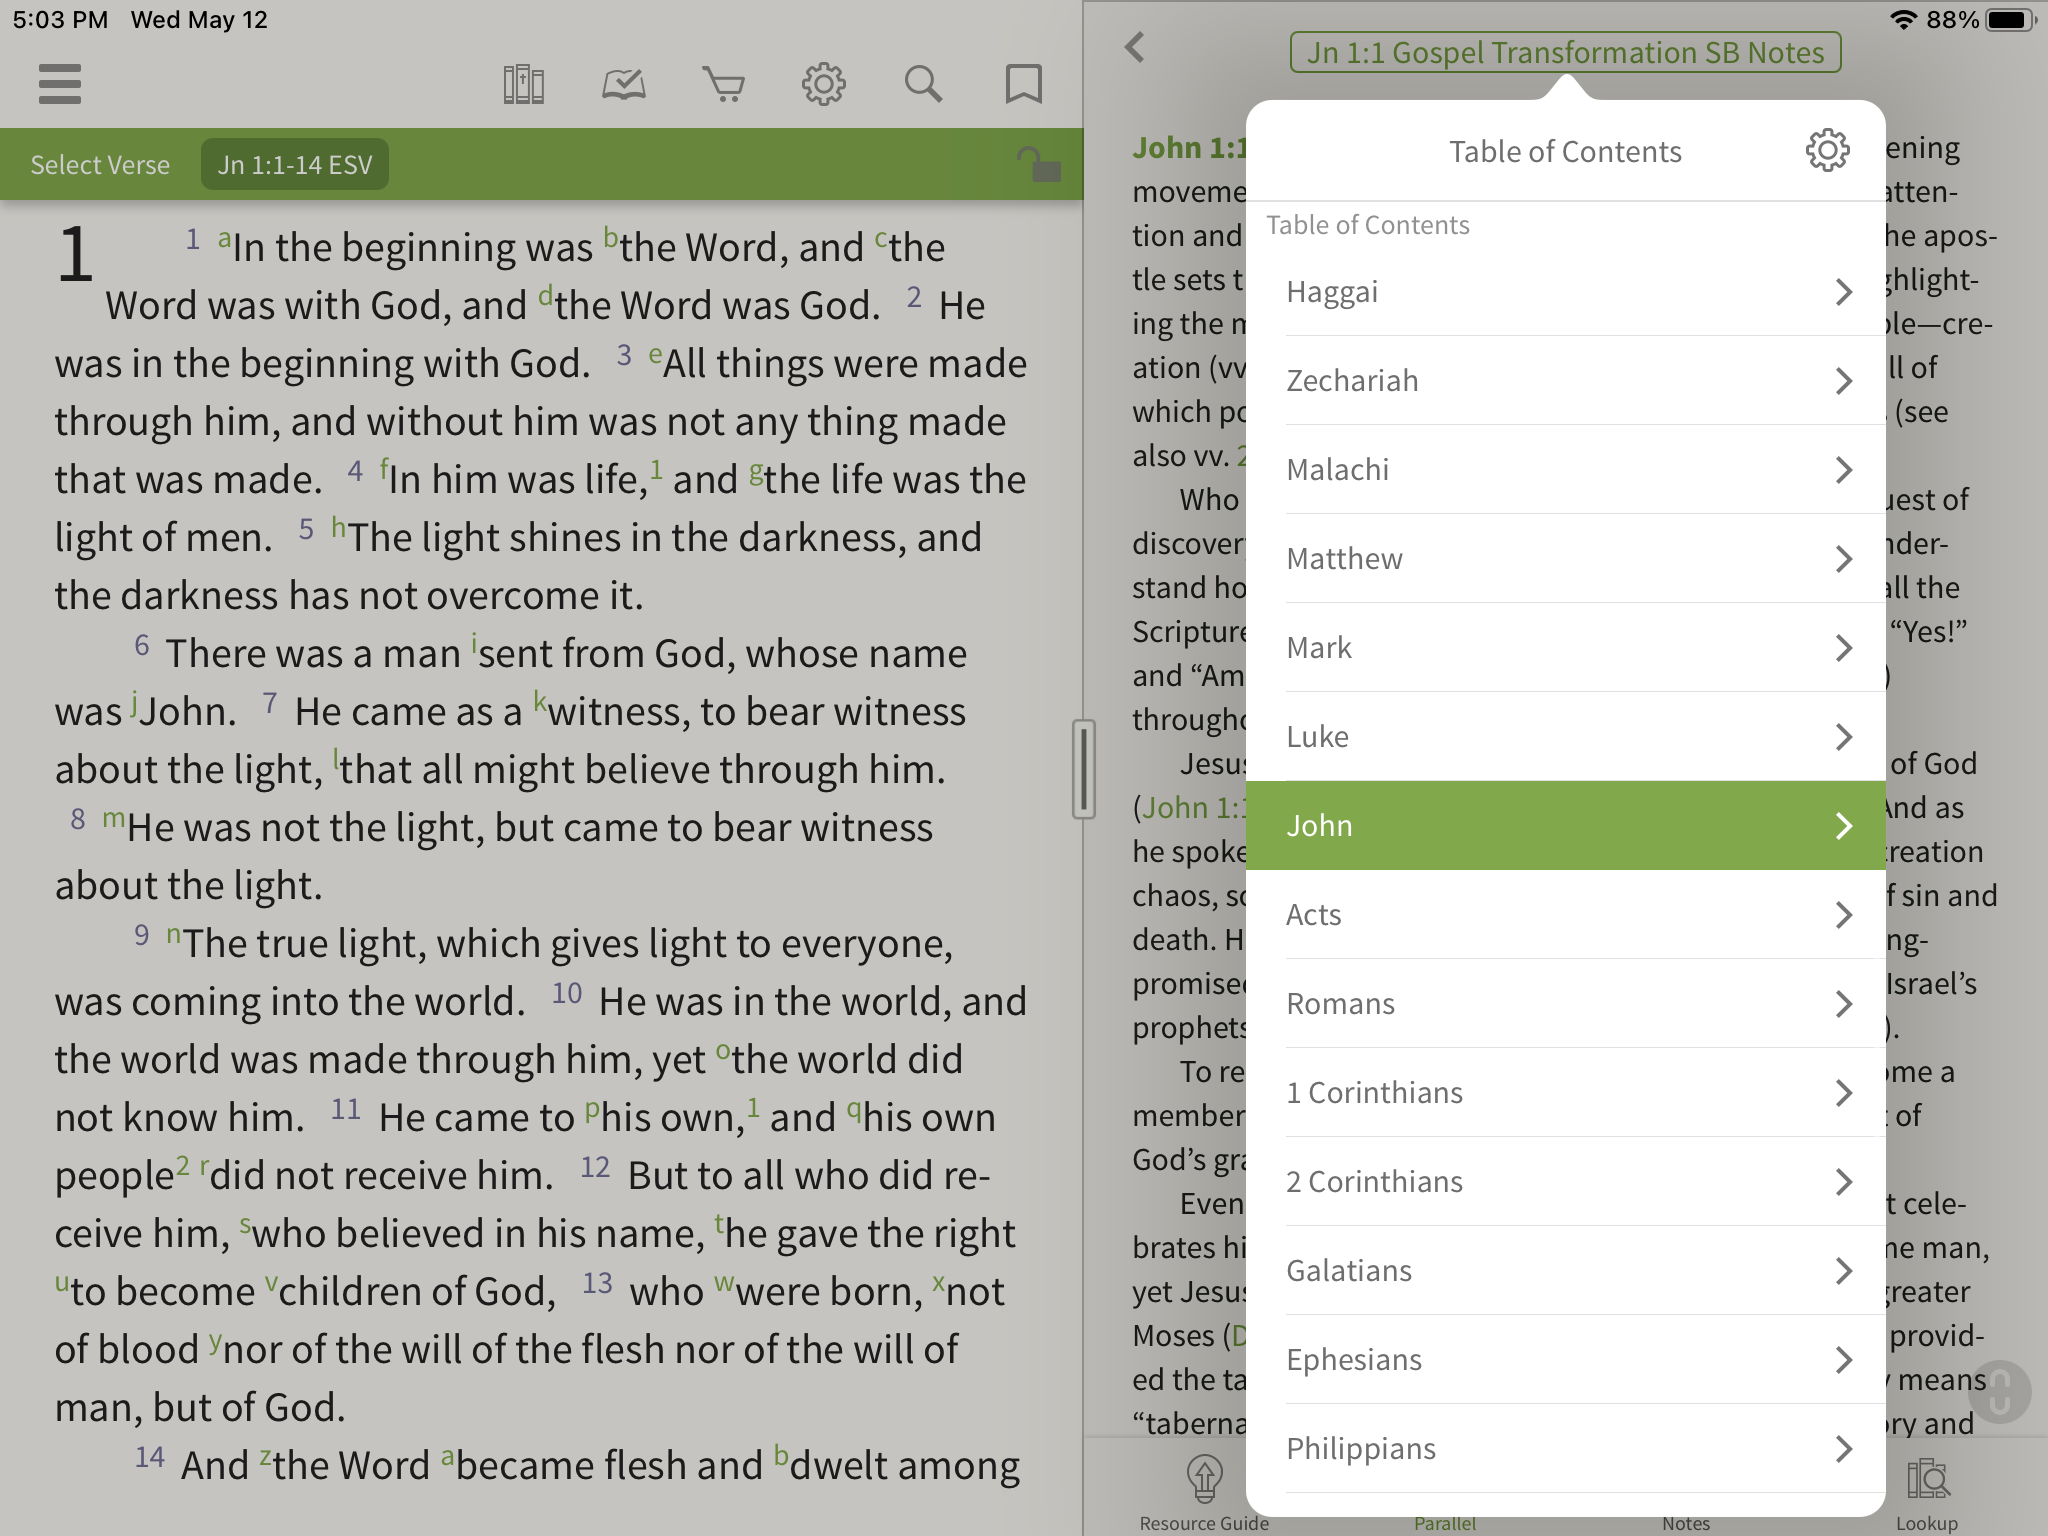Tap the bookmark icon in the toolbar

click(x=1023, y=85)
